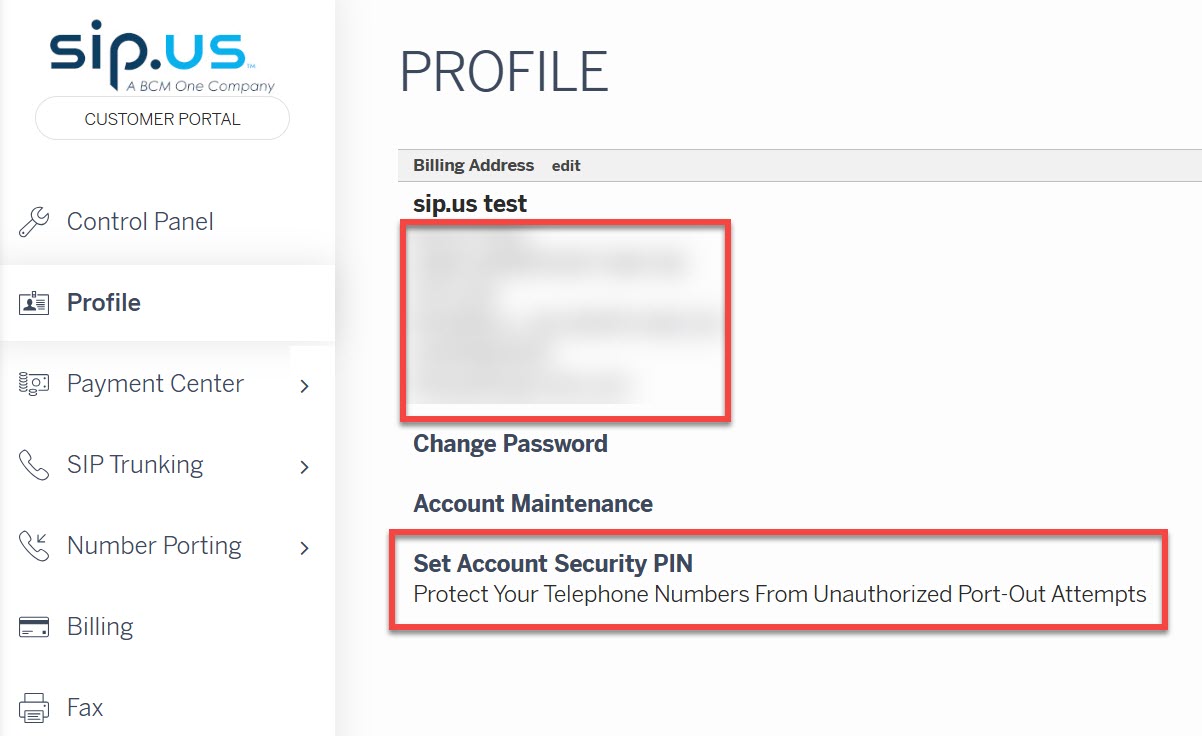This screenshot has height=736, width=1202.
Task: Click the Protect Your Telephone Numbers description text
Action: [x=780, y=594]
